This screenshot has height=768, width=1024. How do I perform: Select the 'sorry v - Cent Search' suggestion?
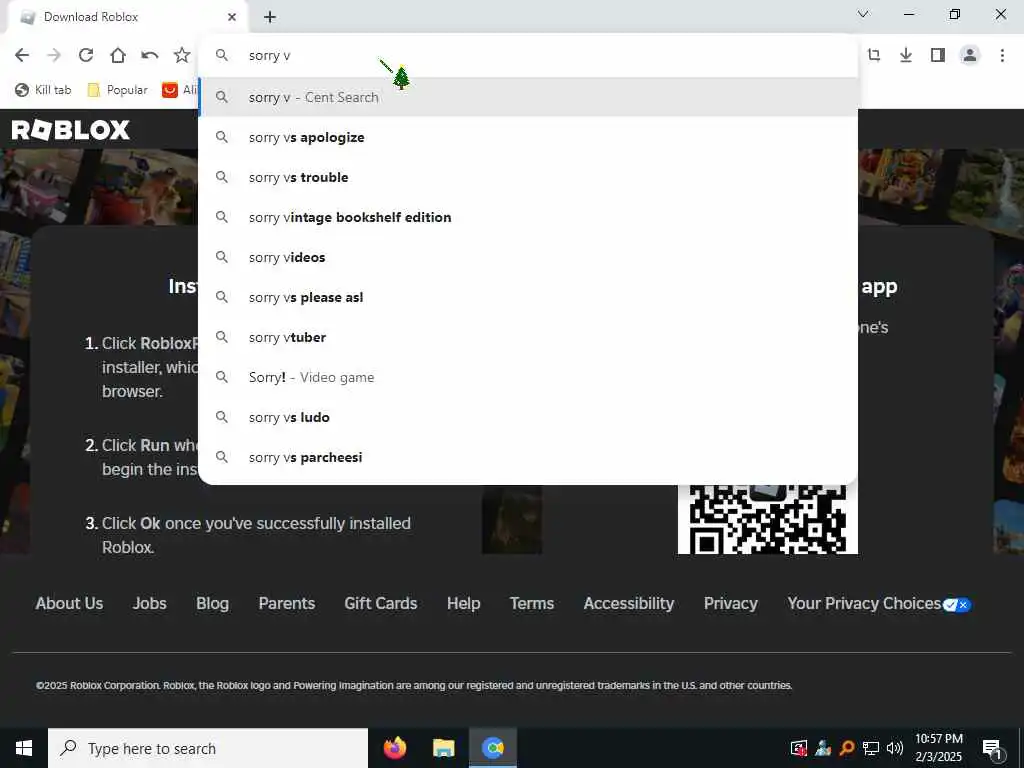point(528,97)
